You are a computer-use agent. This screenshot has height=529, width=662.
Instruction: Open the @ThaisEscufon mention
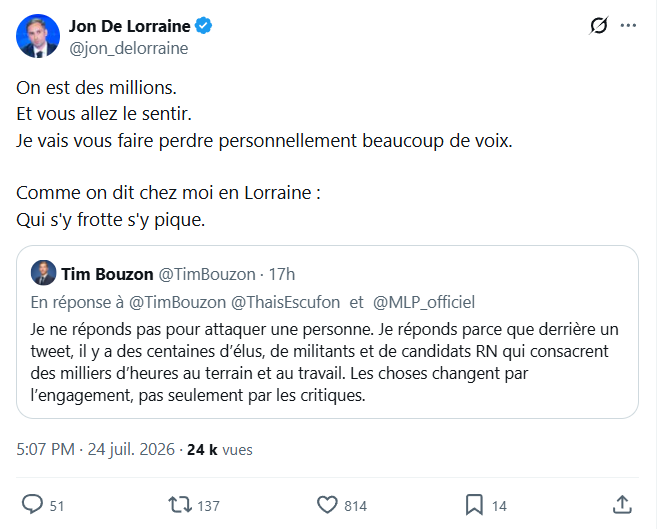(x=285, y=302)
